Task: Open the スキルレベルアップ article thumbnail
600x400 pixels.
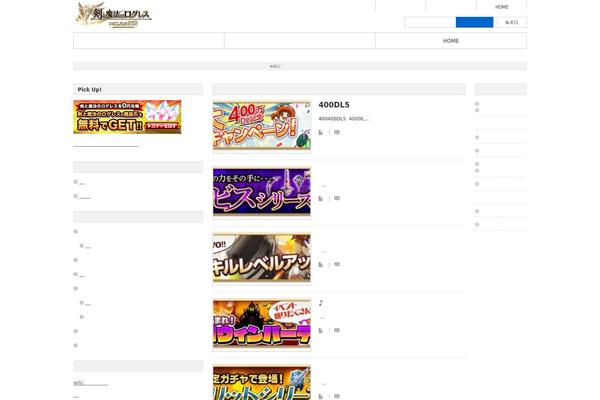Action: [x=262, y=258]
